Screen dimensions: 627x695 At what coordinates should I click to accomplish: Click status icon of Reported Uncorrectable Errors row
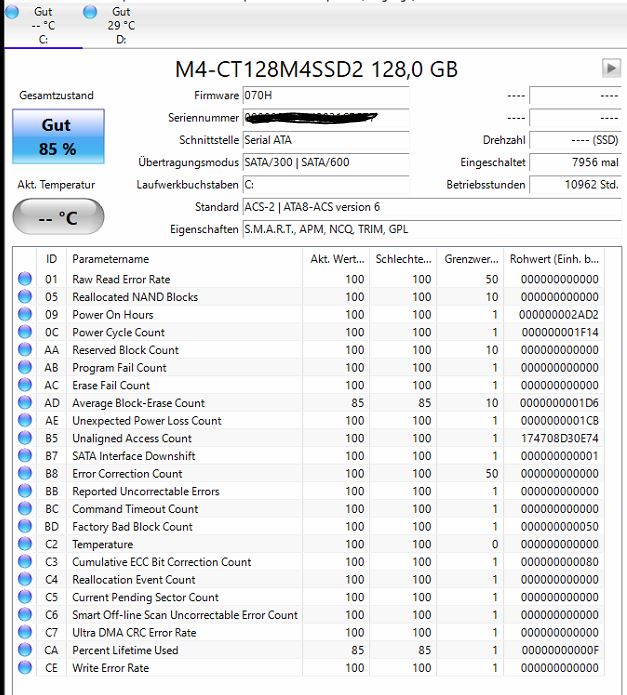pyautogui.click(x=25, y=491)
